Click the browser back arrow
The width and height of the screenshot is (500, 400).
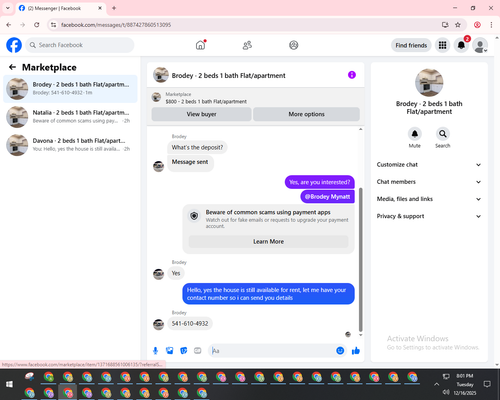9,25
